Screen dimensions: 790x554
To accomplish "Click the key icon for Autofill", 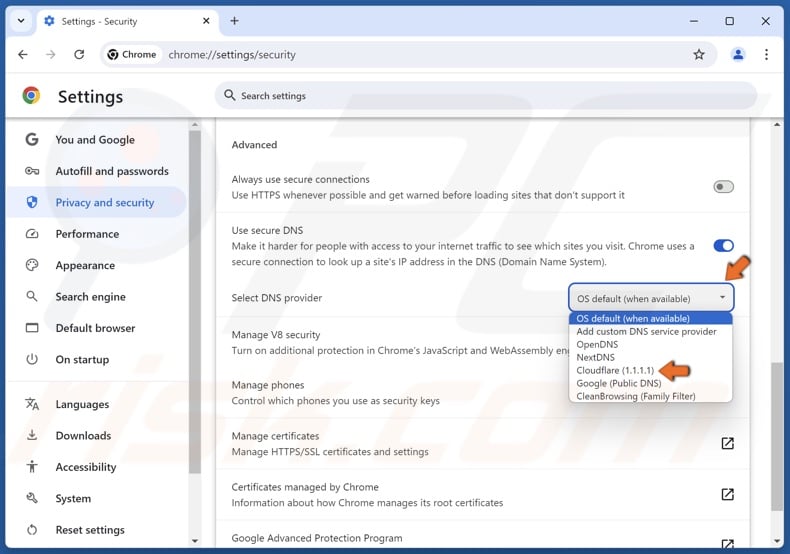I will [32, 171].
